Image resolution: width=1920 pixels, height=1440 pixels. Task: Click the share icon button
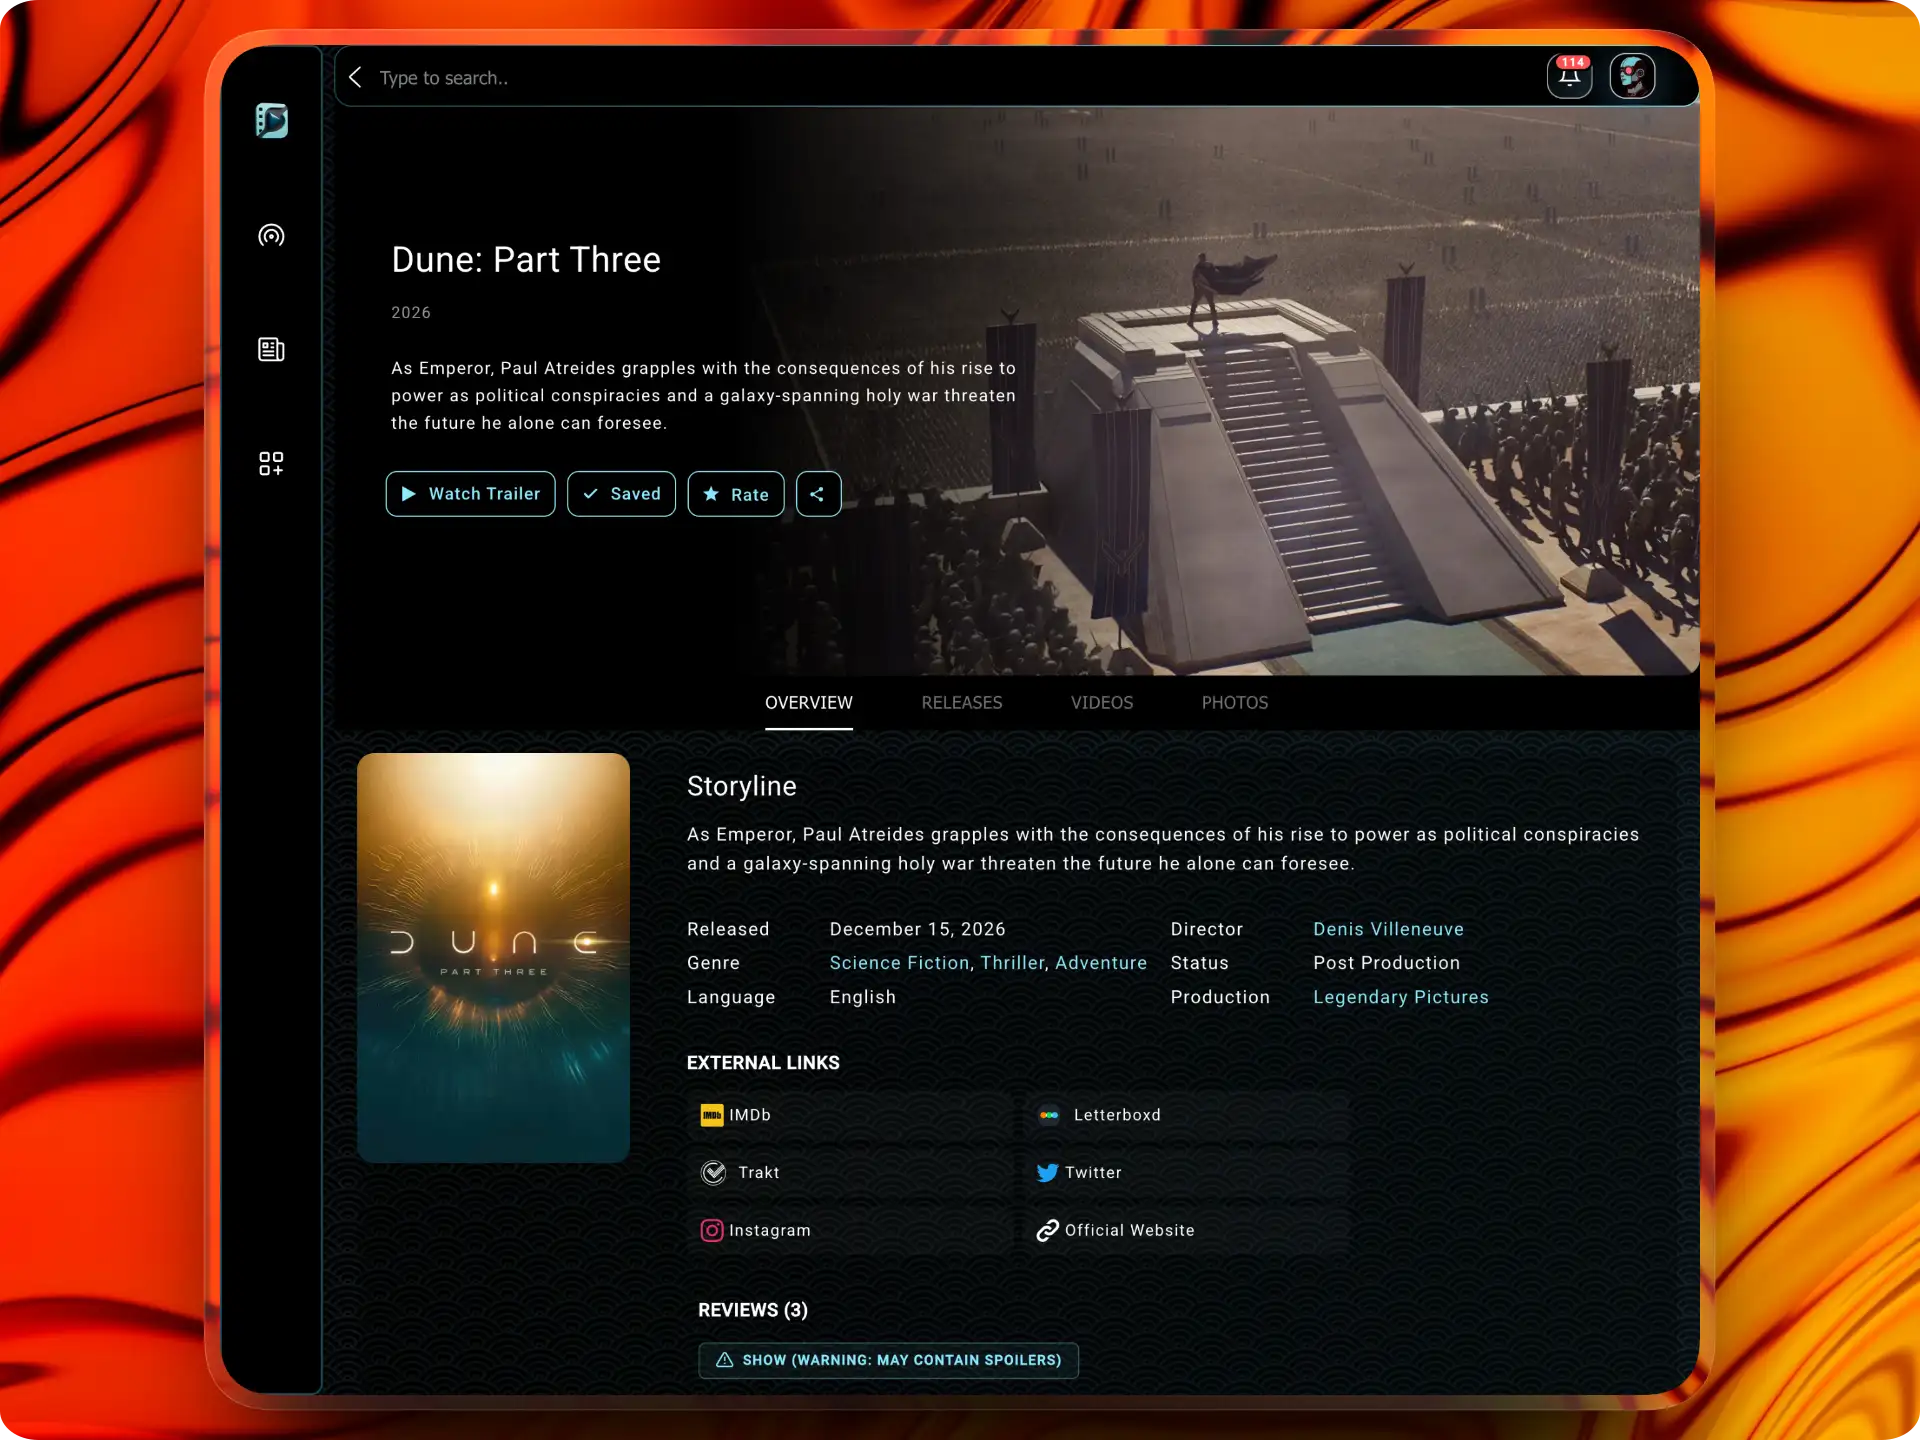tap(817, 494)
